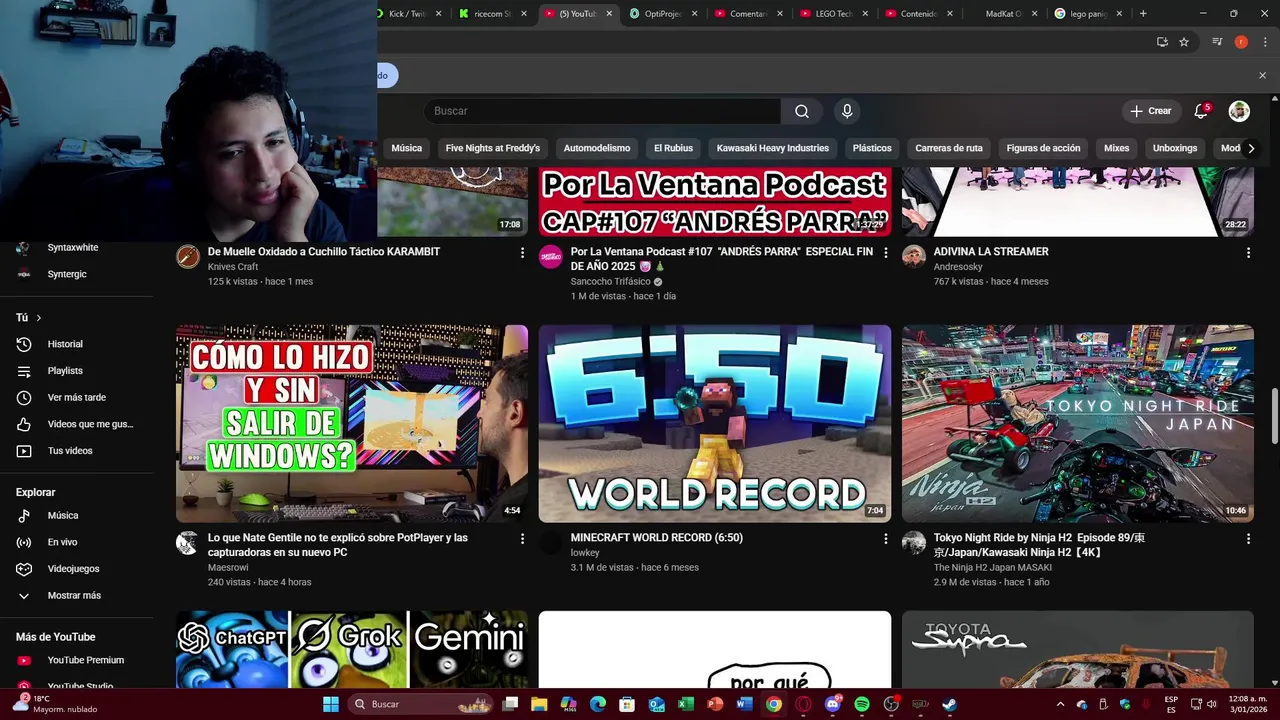Open options for ADIVINA LA STREAMER video

(1248, 253)
